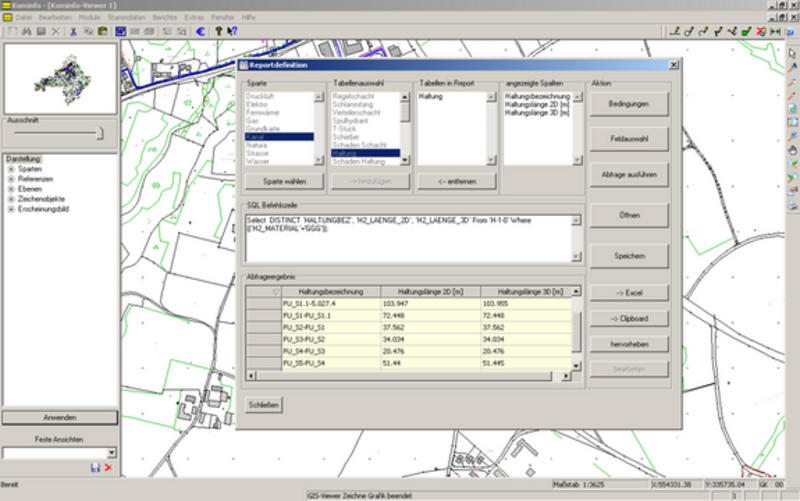Close the dialog with the Schließen button
Image resolution: width=800 pixels, height=501 pixels.
pos(264,405)
